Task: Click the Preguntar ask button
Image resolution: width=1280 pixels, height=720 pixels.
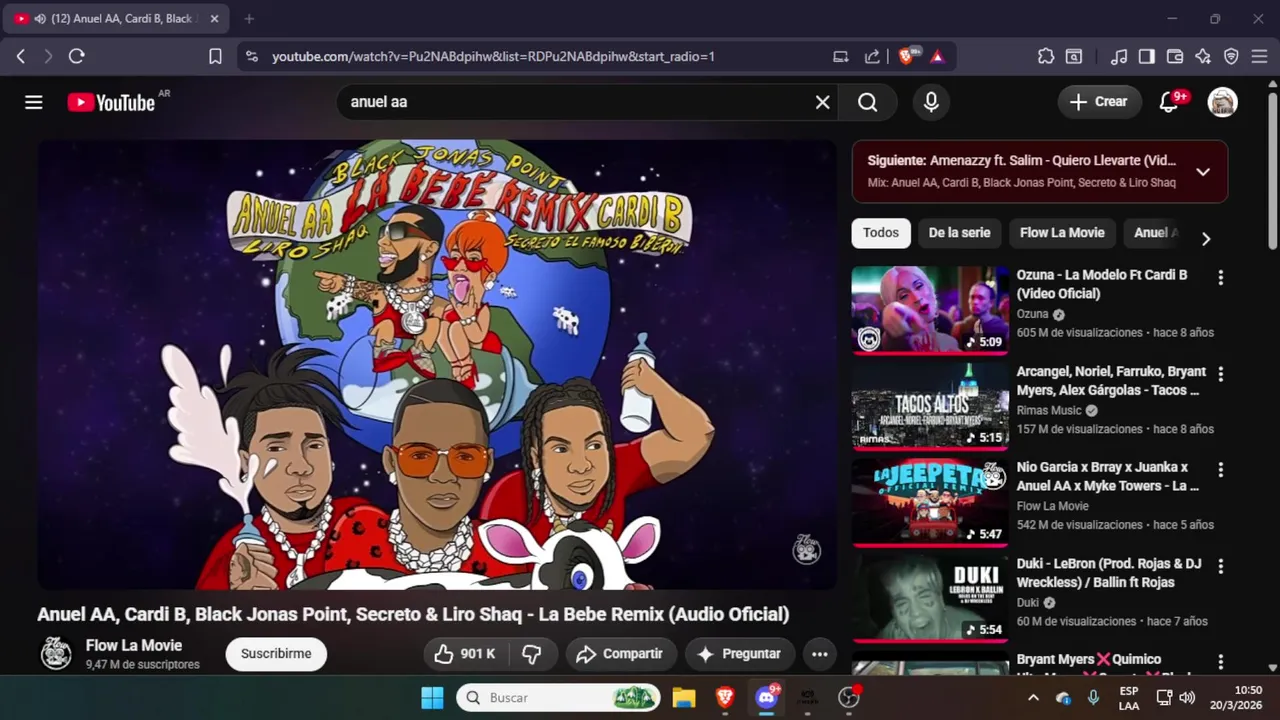Action: (739, 654)
